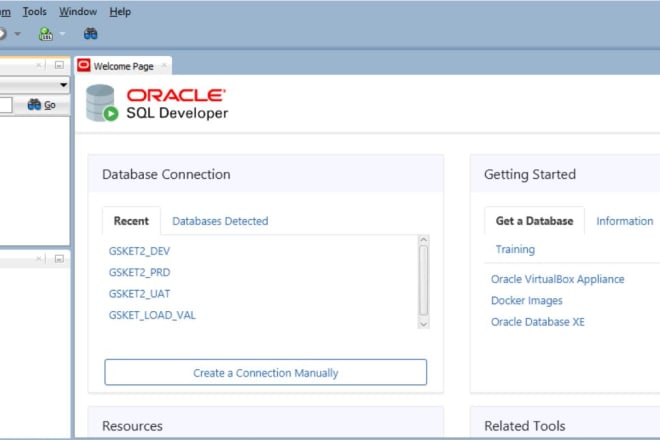
Task: Switch to the Training tab
Action: 515,249
